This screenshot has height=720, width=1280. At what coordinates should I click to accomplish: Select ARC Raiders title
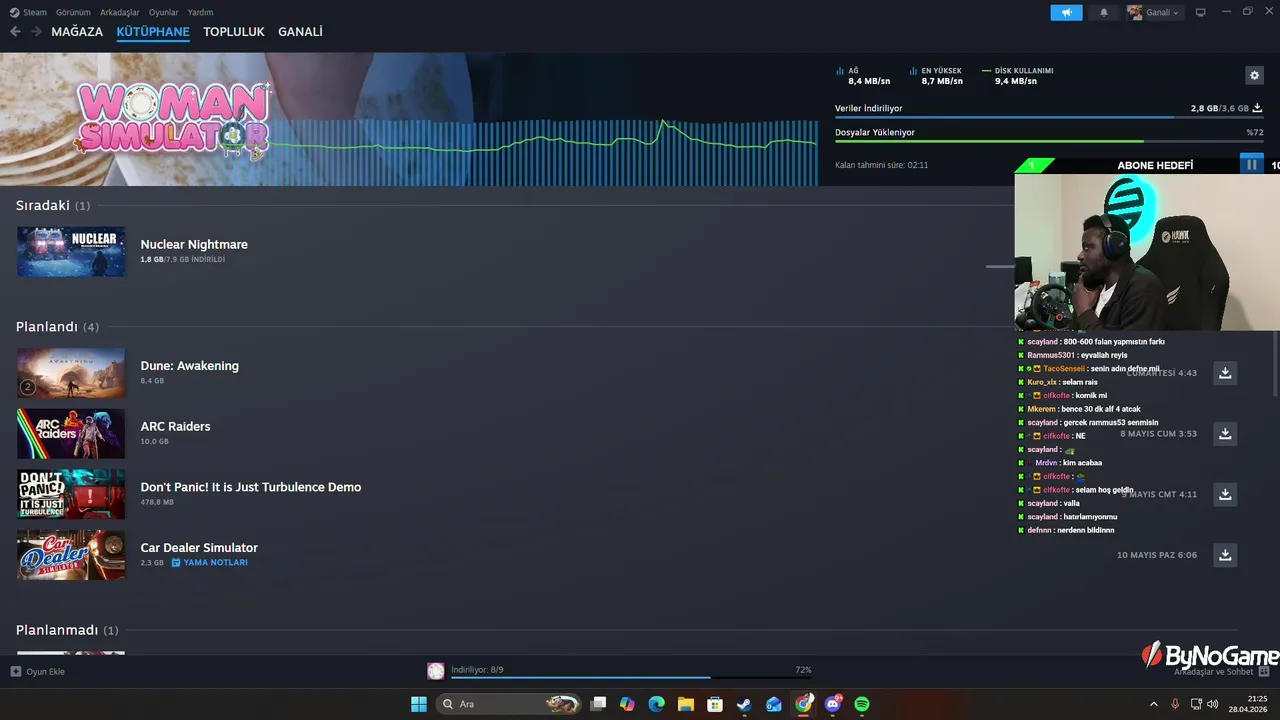pyautogui.click(x=175, y=427)
